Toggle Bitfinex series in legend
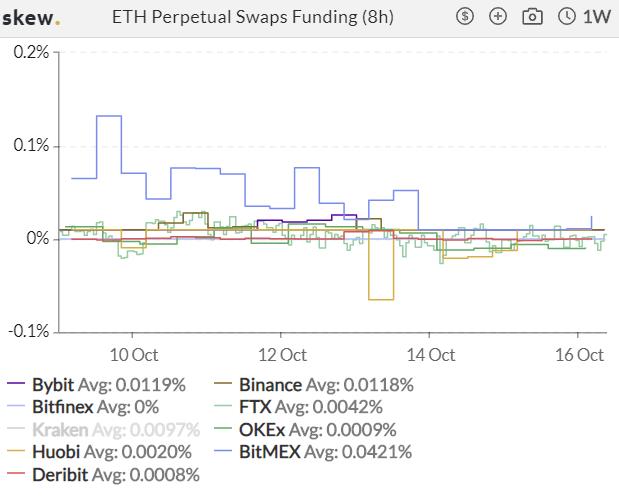Viewport: 619px width, 496px height. click(x=83, y=407)
